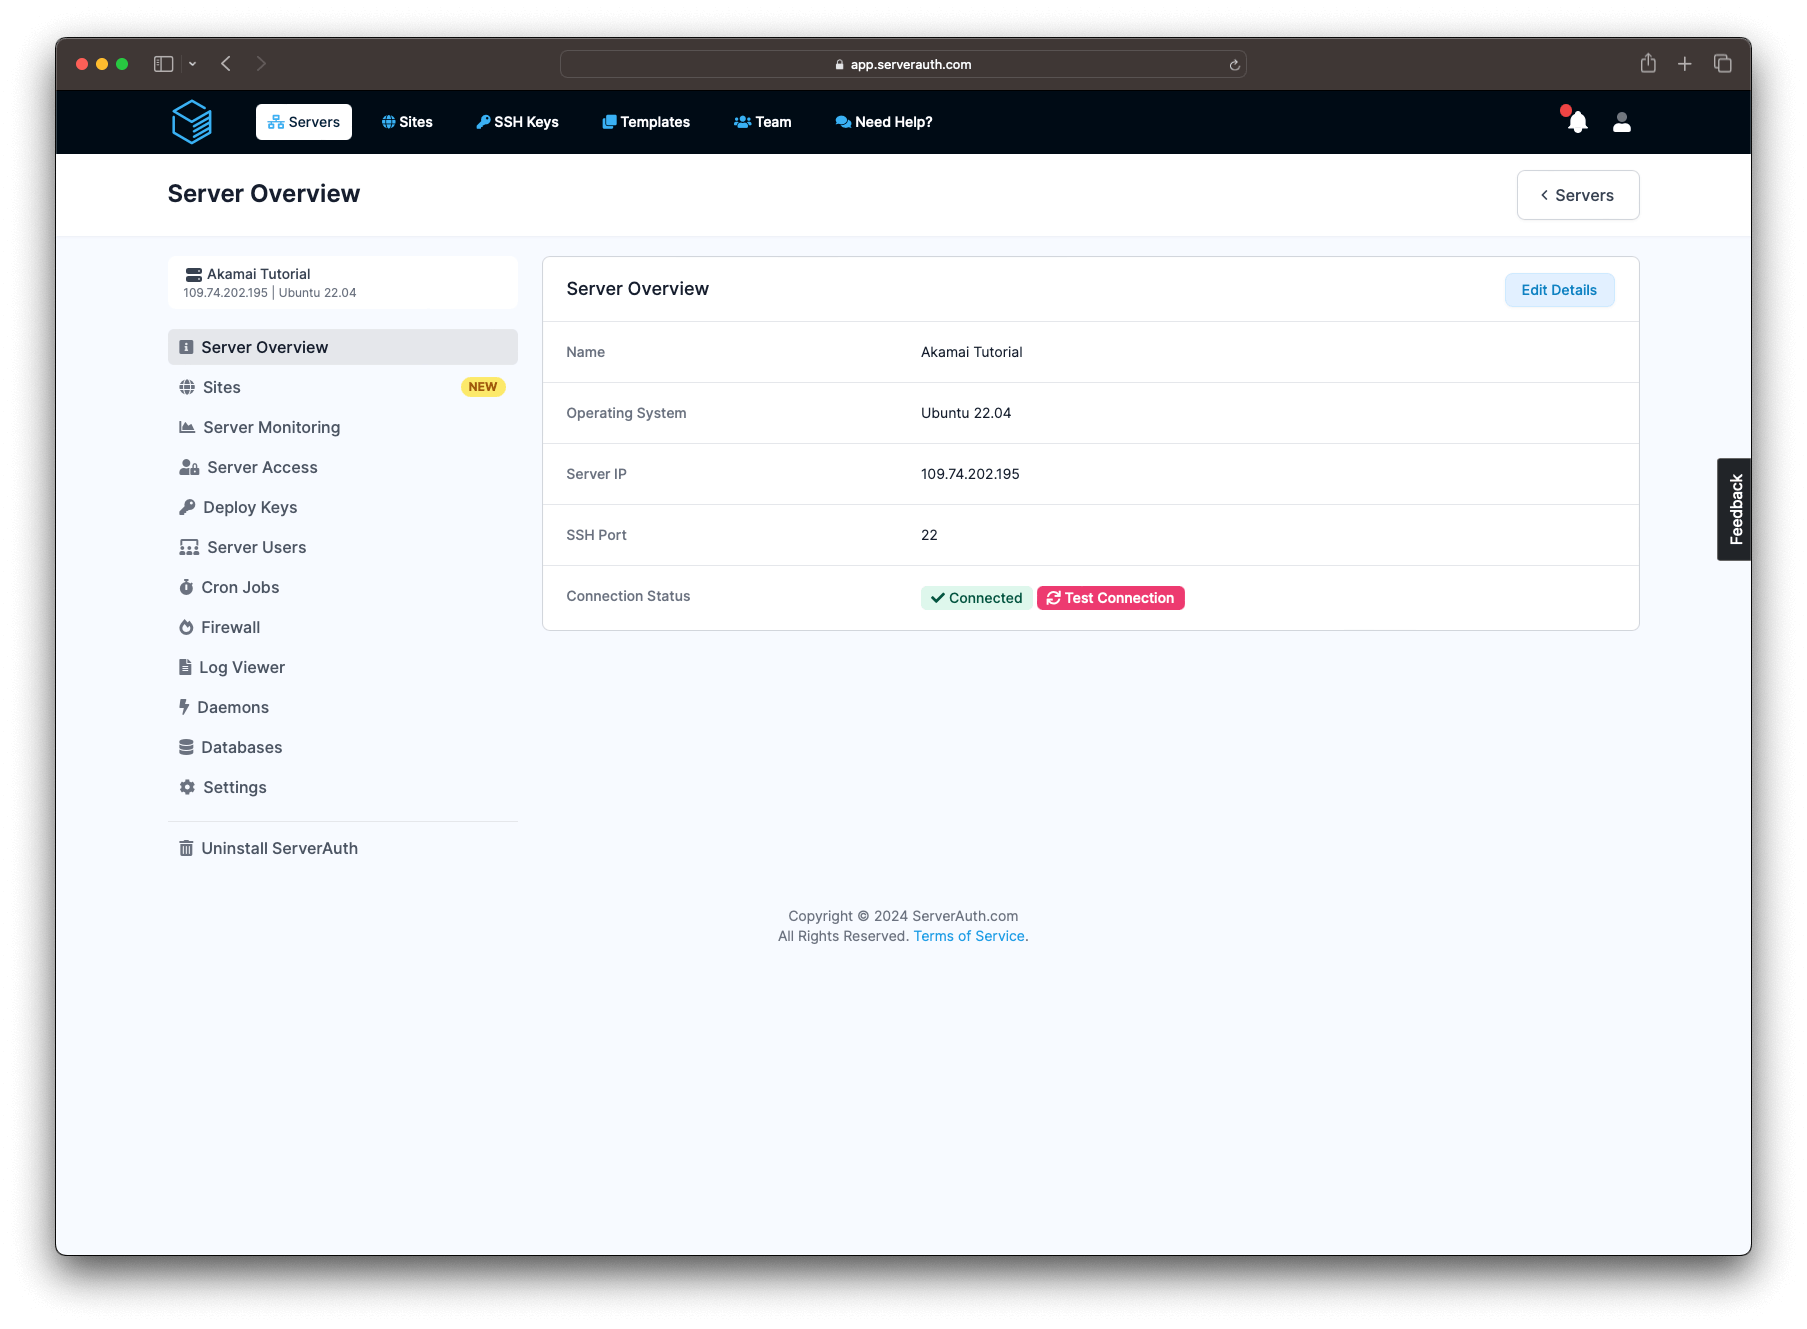Open the notifications bell icon
The width and height of the screenshot is (1807, 1329).
pyautogui.click(x=1577, y=122)
